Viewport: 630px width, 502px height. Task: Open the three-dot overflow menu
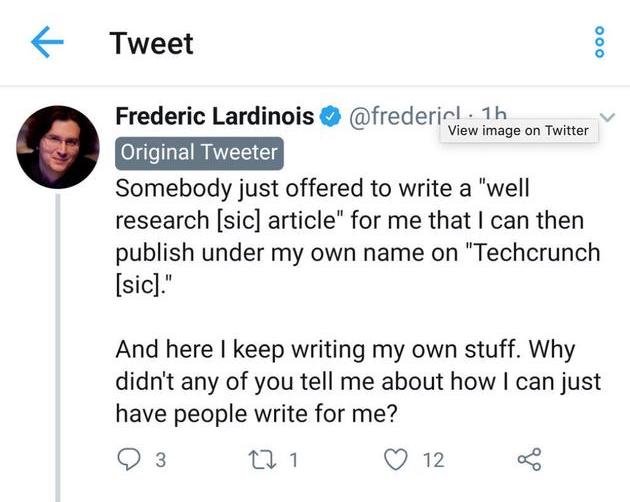point(599,42)
